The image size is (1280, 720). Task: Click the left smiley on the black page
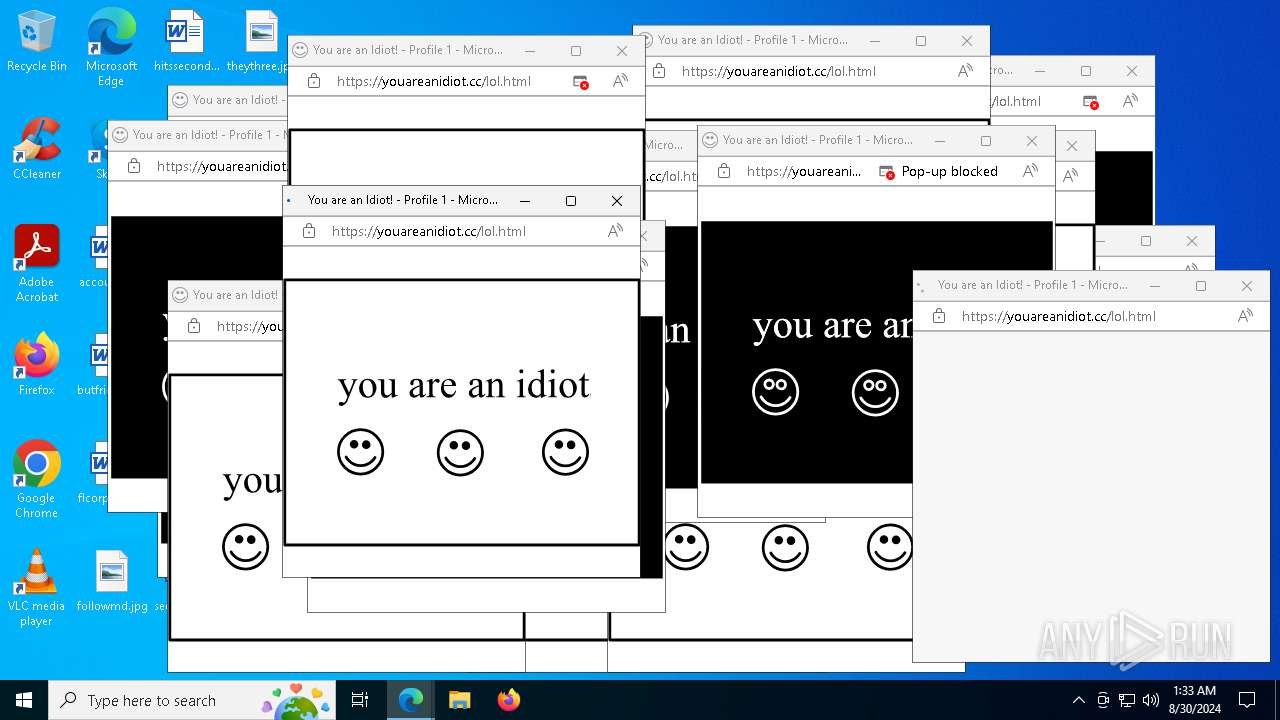click(x=776, y=392)
